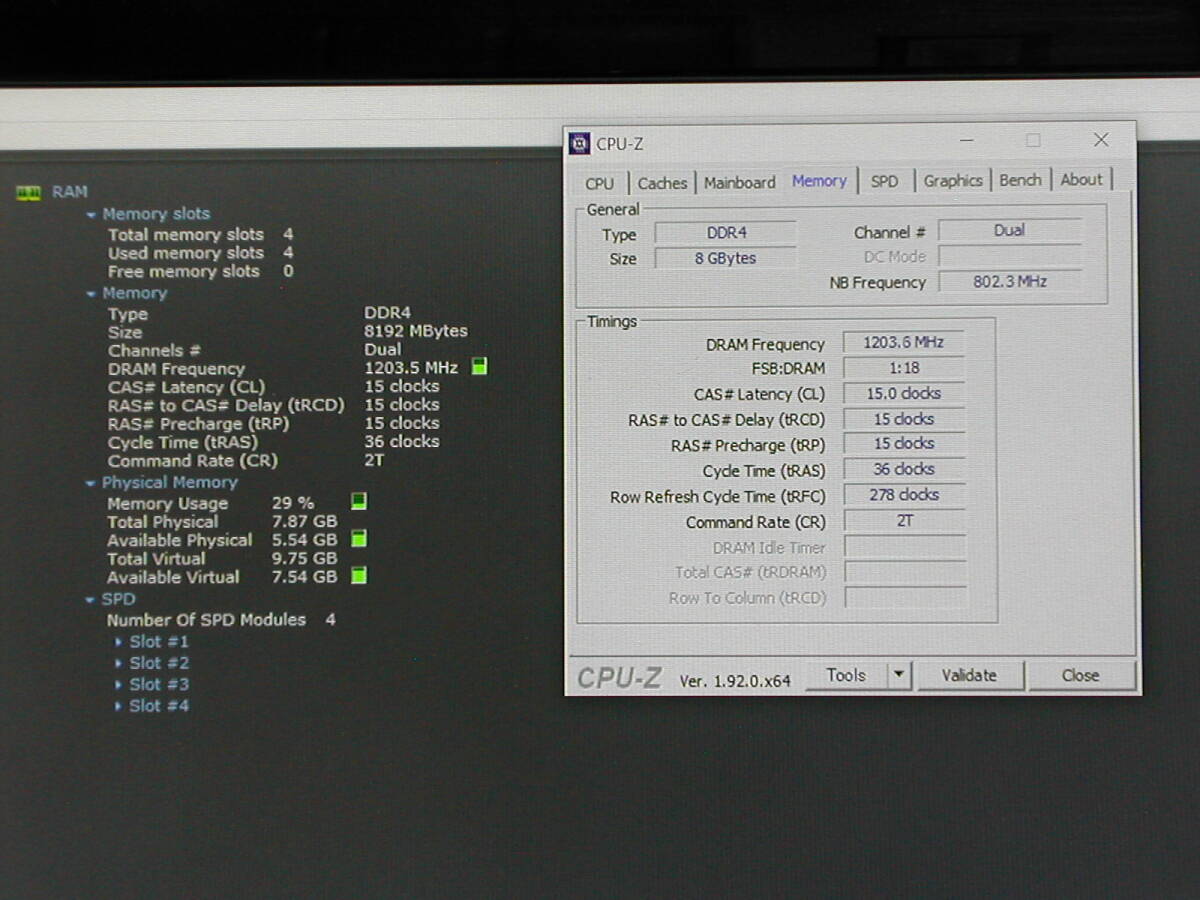Open the SPD tab in CPU-Z
The height and width of the screenshot is (900, 1200).
tap(884, 182)
